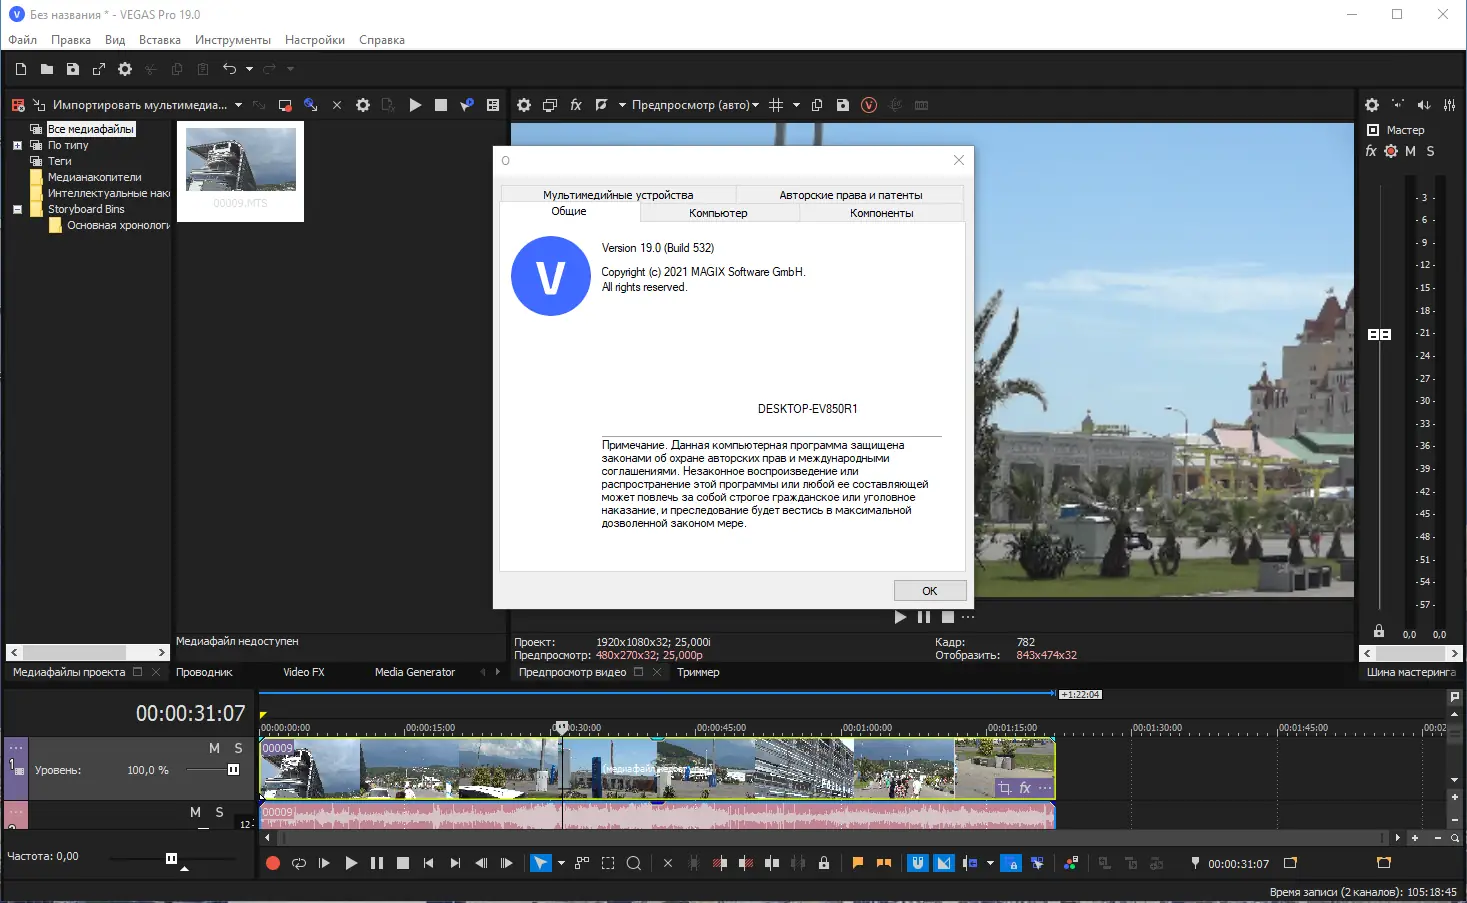This screenshot has width=1467, height=903.
Task: Copy preview snapshot to clipboard
Action: 817,105
